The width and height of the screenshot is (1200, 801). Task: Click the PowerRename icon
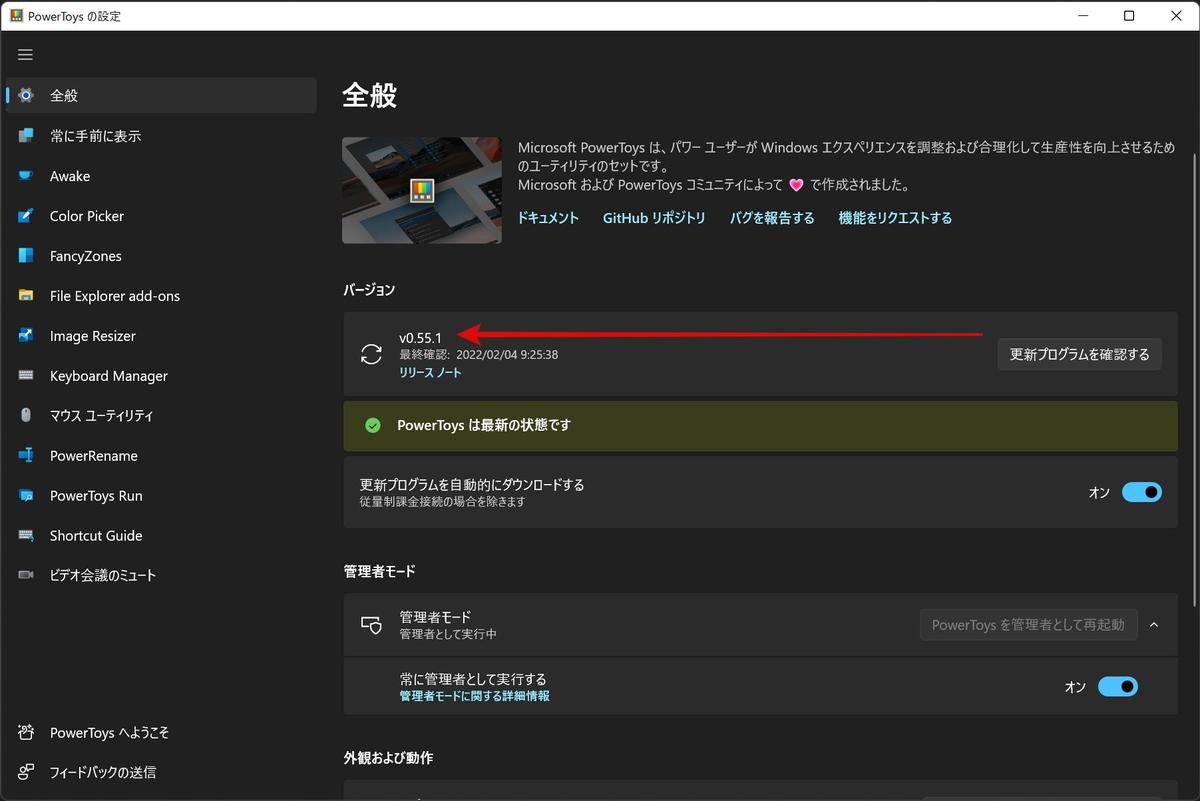(26, 456)
